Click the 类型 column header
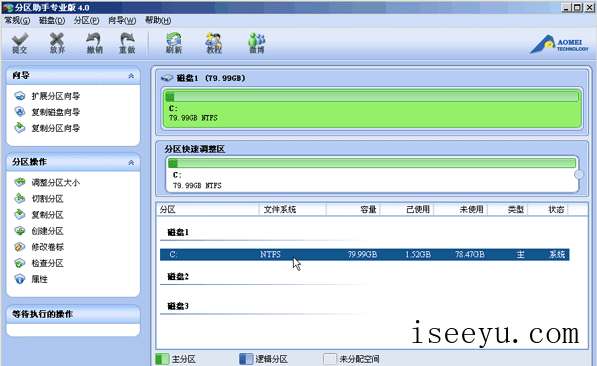597x366 pixels. 508,209
